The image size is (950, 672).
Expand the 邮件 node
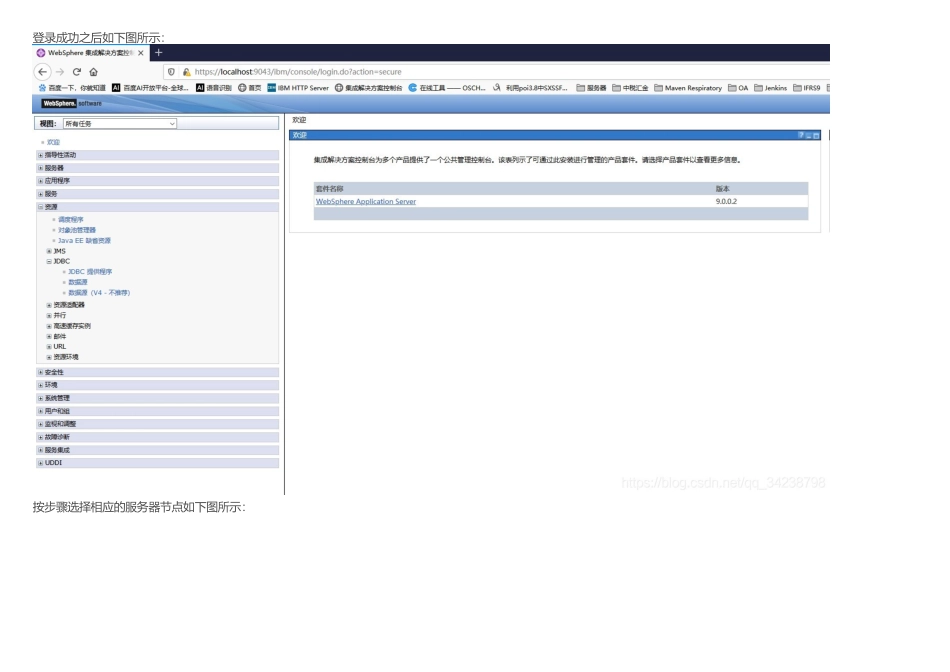[49, 336]
